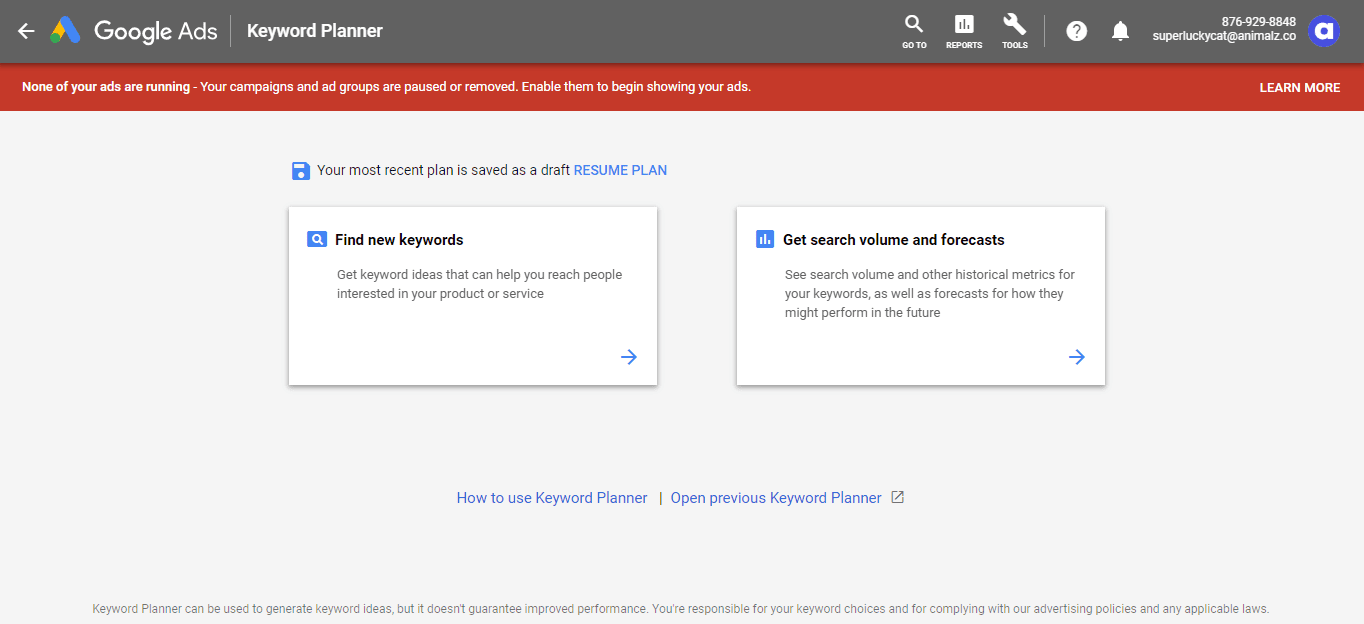Click 'None of your ads are running' text
This screenshot has height=624, width=1364.
[106, 87]
